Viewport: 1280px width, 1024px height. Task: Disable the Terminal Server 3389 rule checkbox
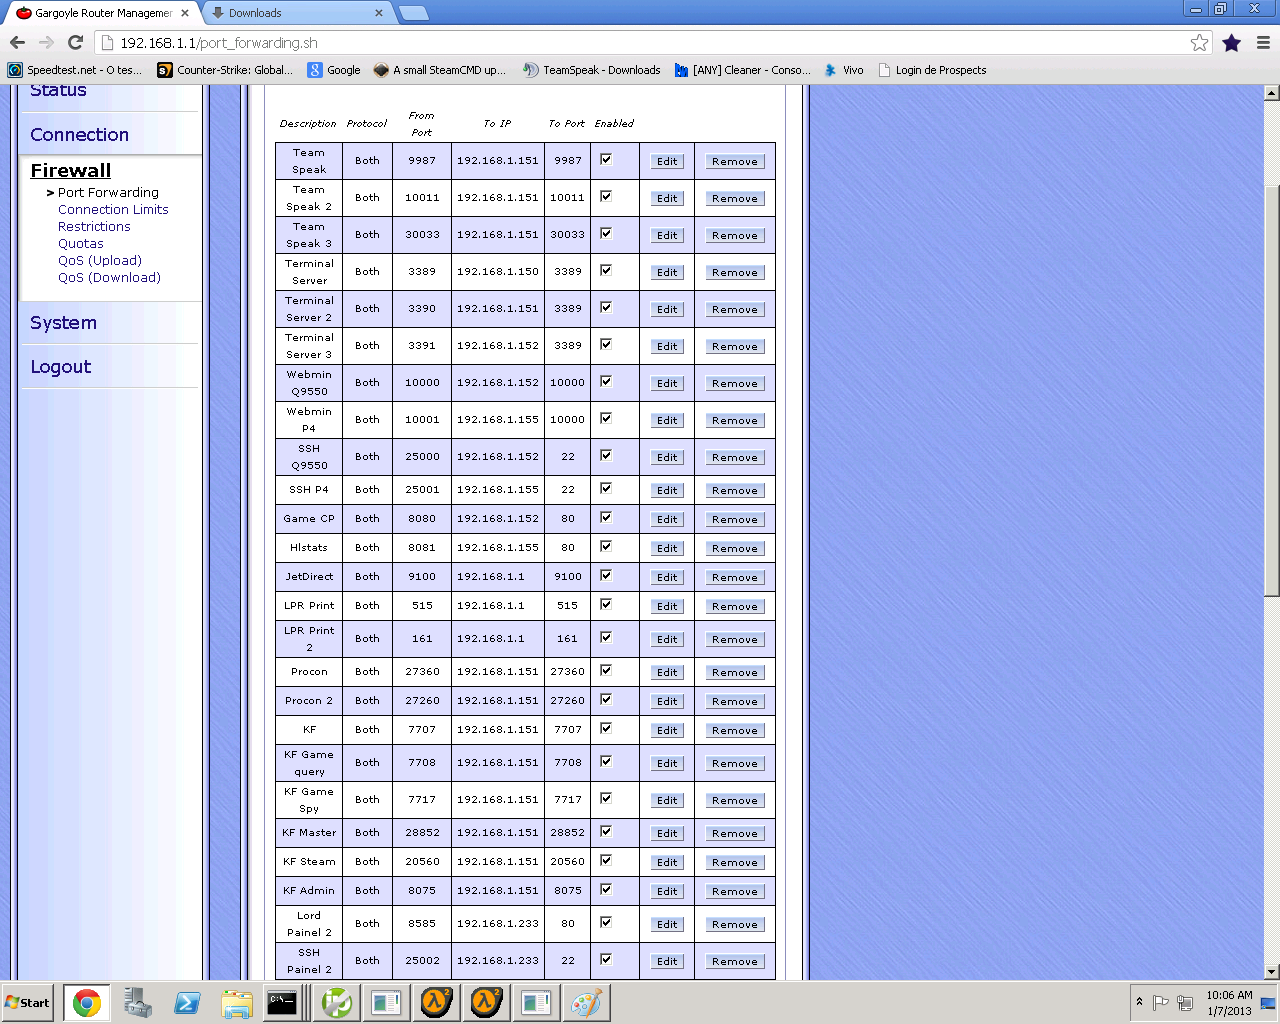pyautogui.click(x=606, y=270)
